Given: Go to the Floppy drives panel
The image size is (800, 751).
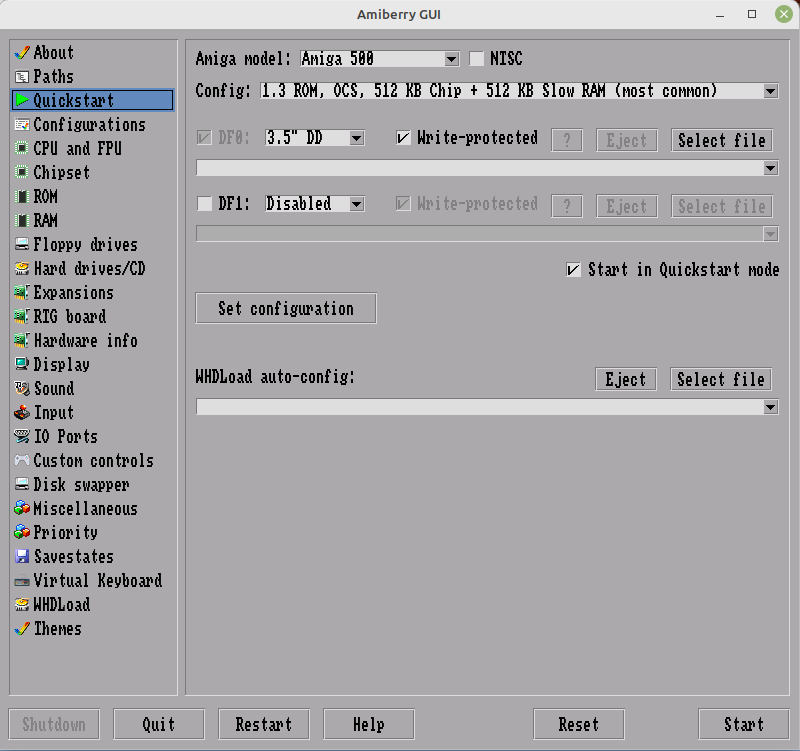Looking at the screenshot, I should [85, 244].
